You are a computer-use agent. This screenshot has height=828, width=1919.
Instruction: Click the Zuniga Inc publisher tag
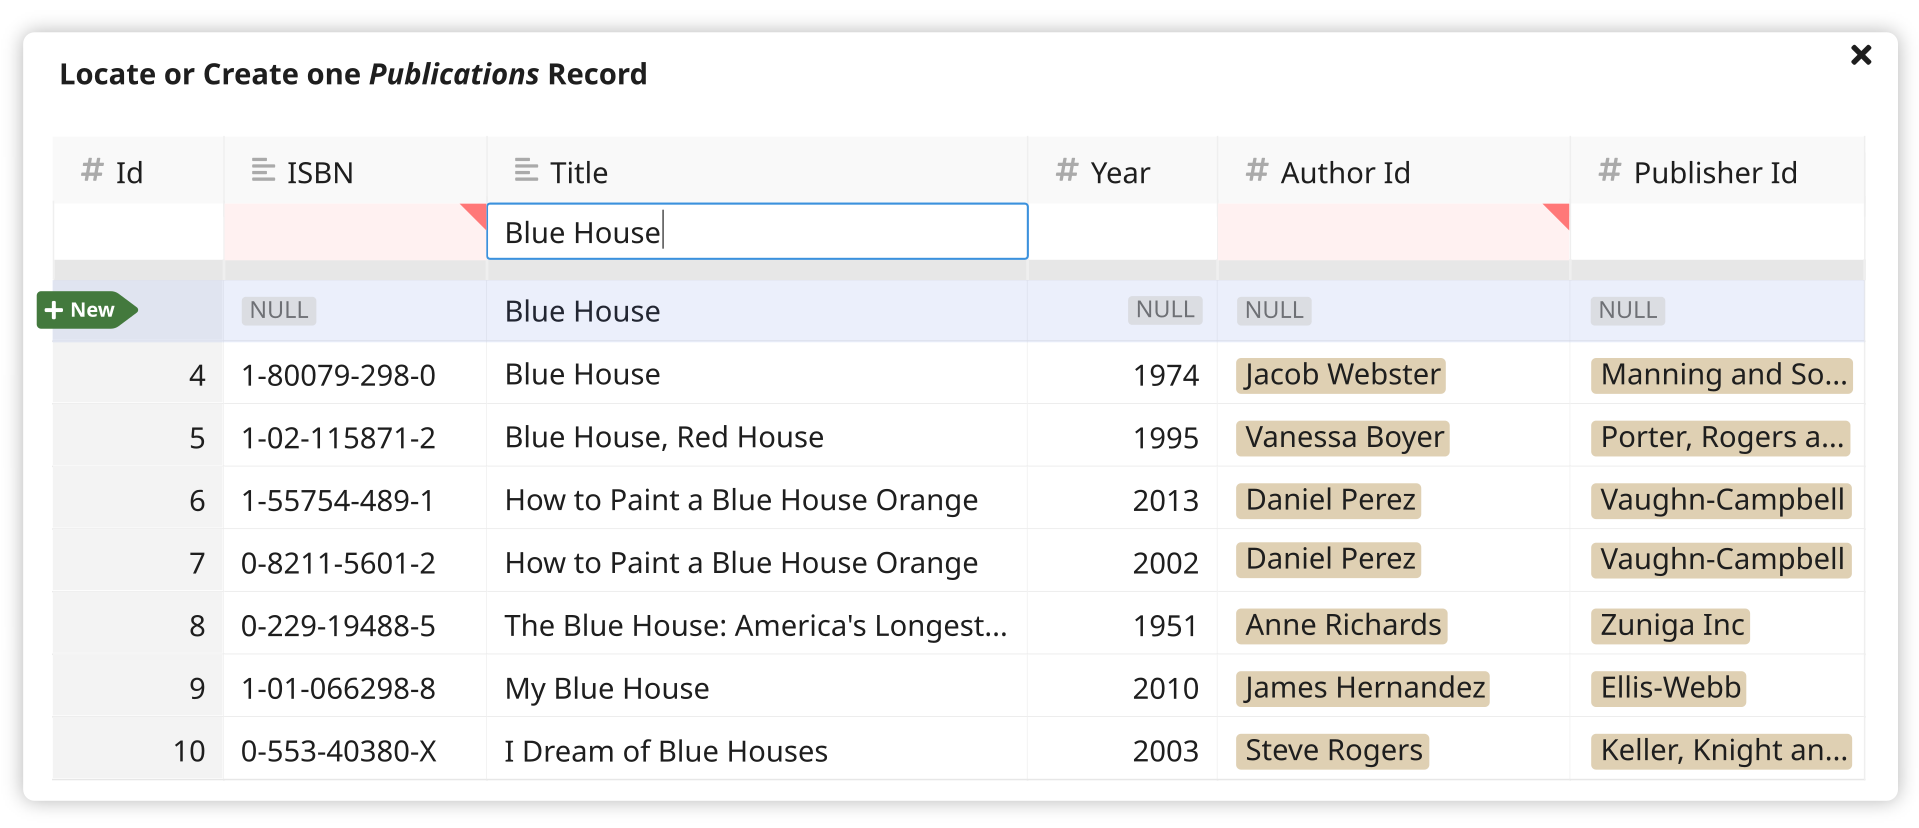click(x=1671, y=626)
